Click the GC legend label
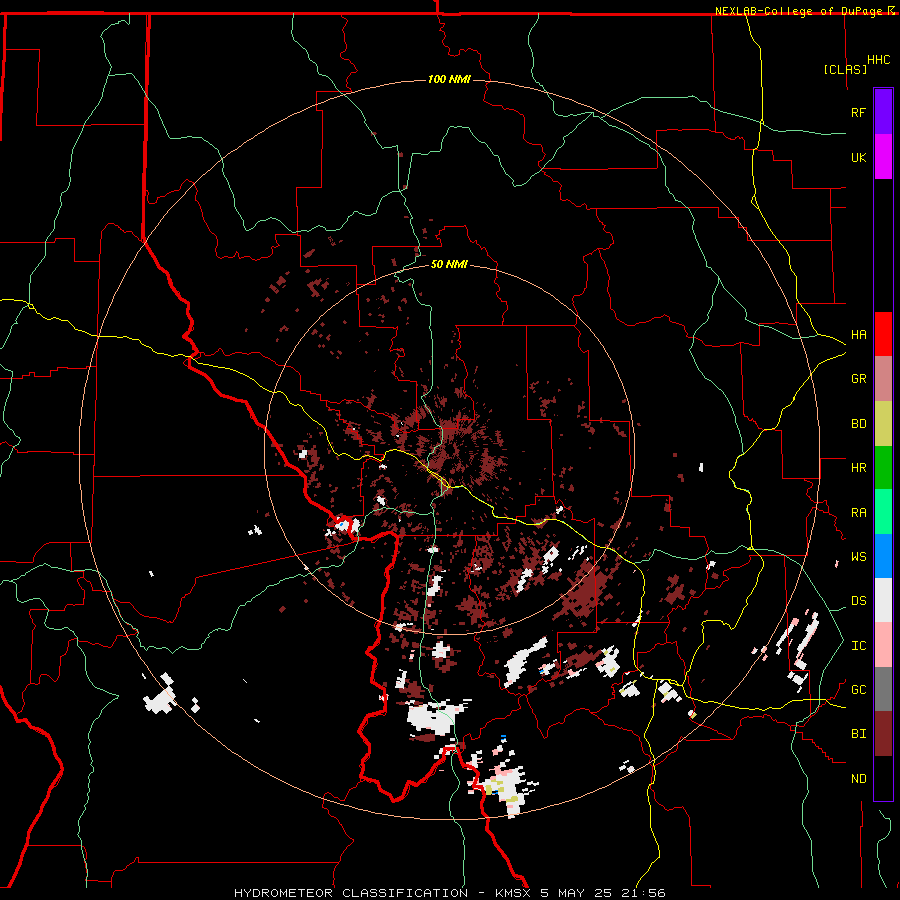This screenshot has width=900, height=900. pyautogui.click(x=858, y=690)
